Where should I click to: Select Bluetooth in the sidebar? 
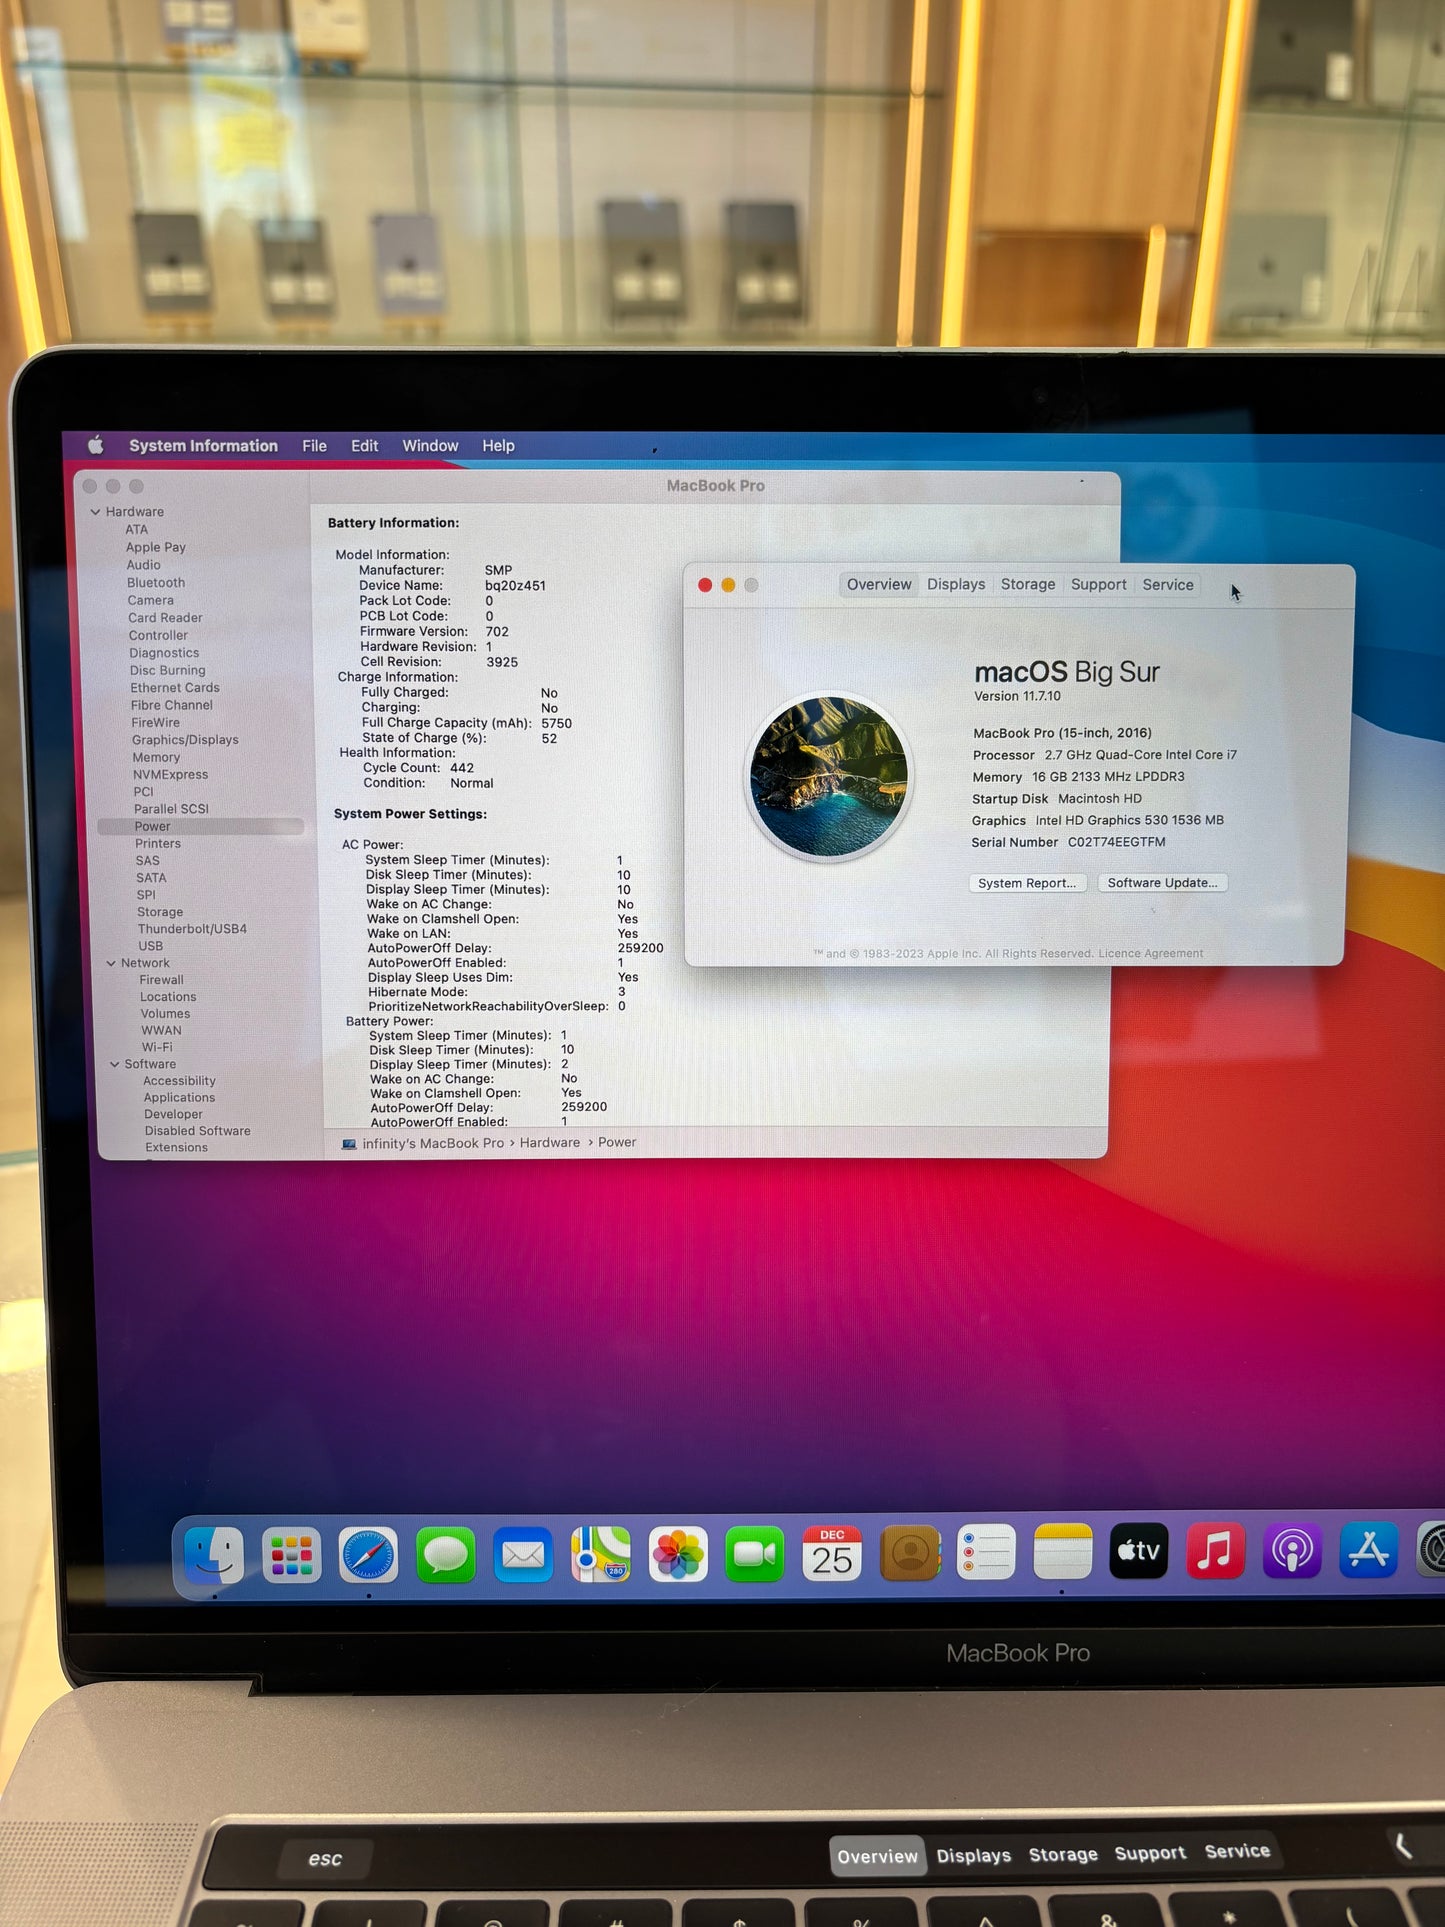[x=156, y=583]
